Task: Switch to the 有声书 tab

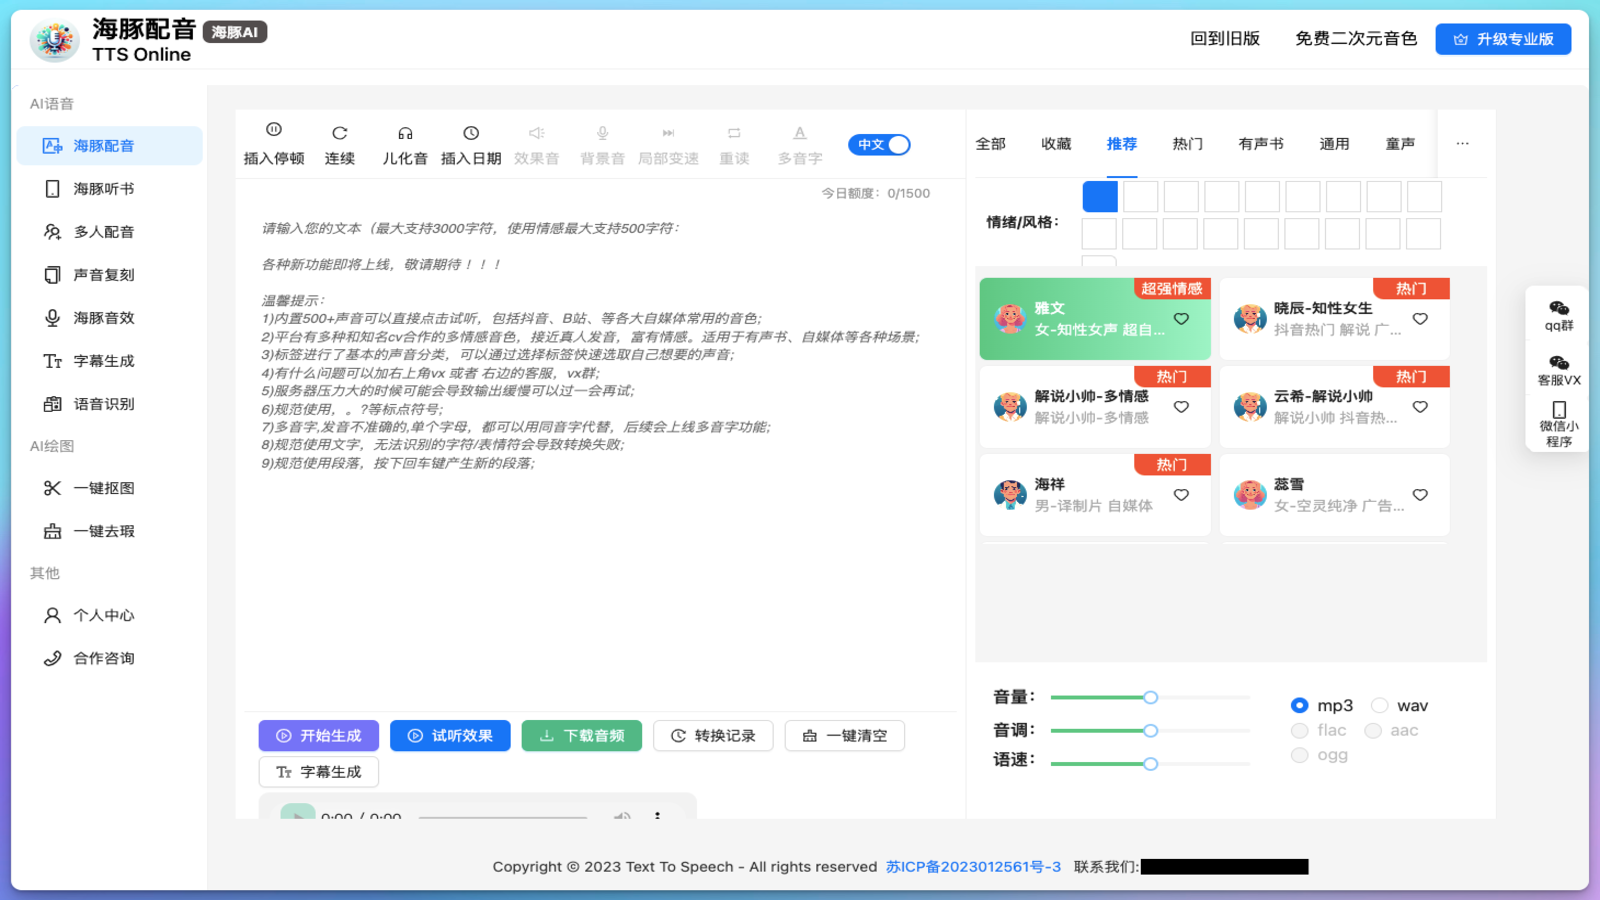Action: (x=1260, y=144)
